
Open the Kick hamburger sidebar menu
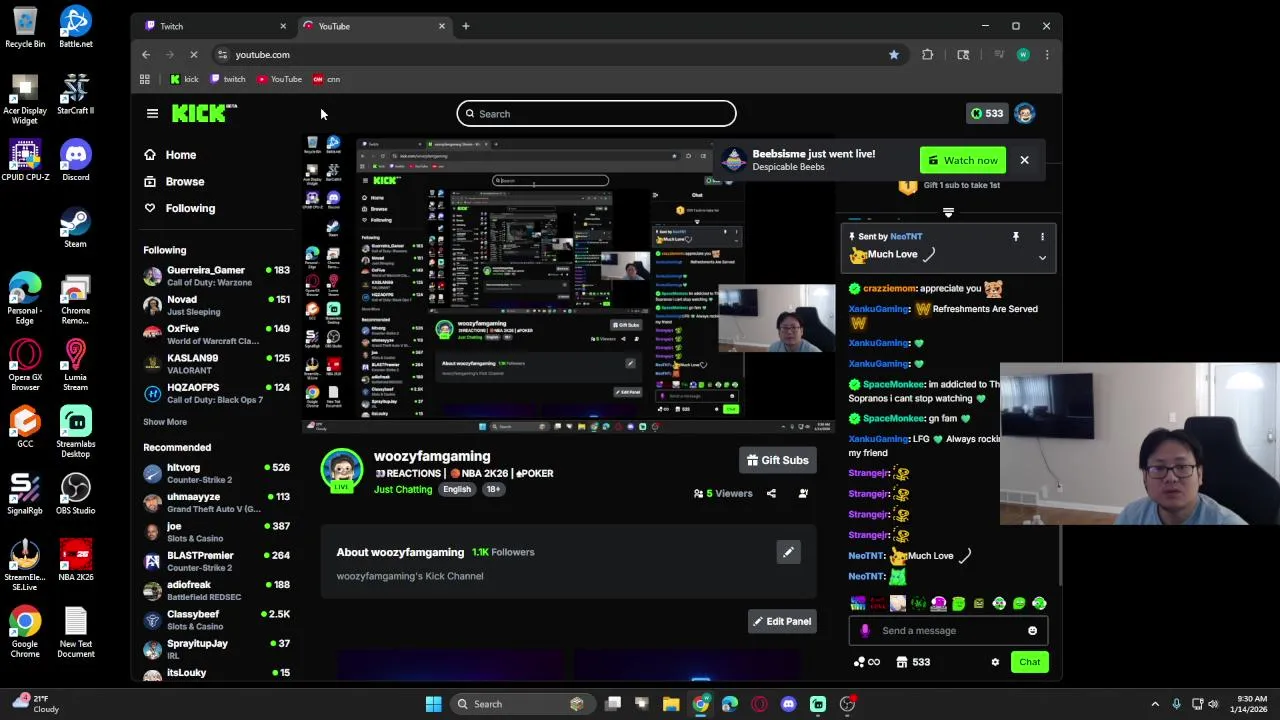coord(152,114)
